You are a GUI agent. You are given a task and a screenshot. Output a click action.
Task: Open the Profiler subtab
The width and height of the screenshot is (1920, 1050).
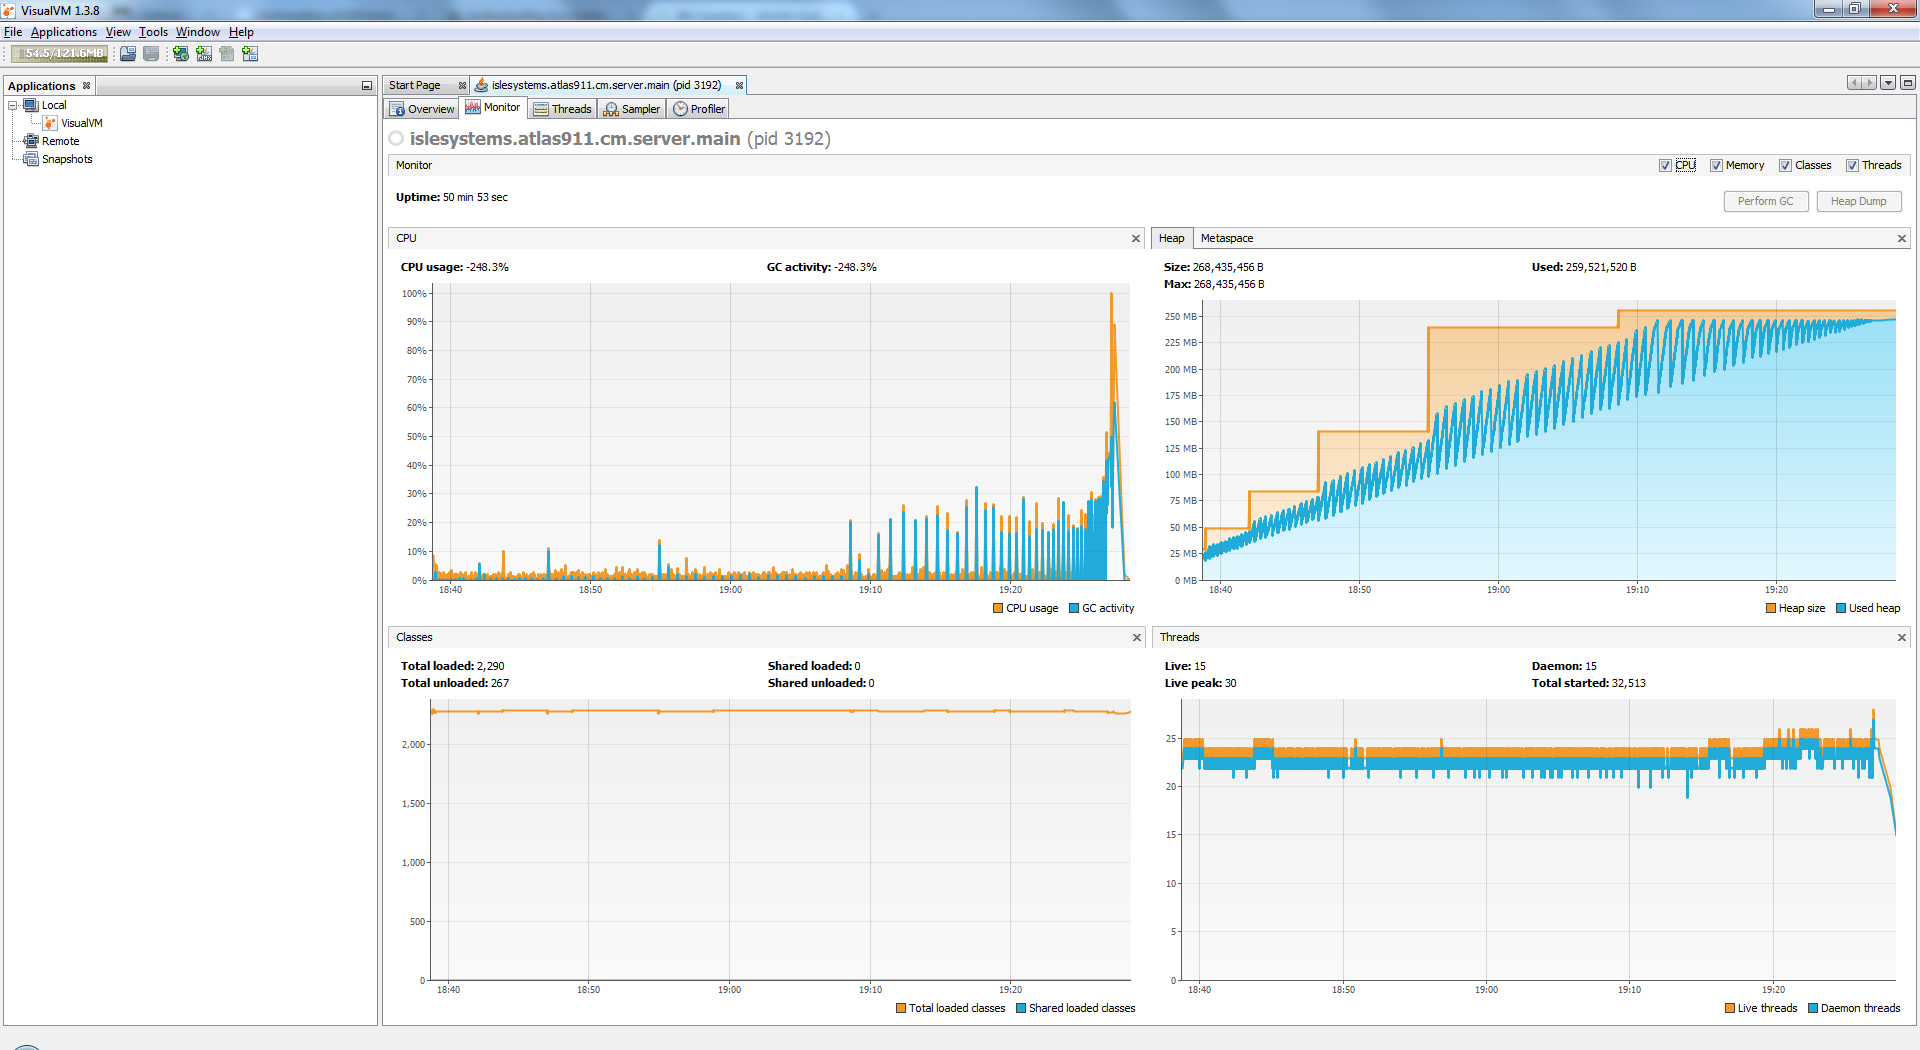click(x=699, y=109)
